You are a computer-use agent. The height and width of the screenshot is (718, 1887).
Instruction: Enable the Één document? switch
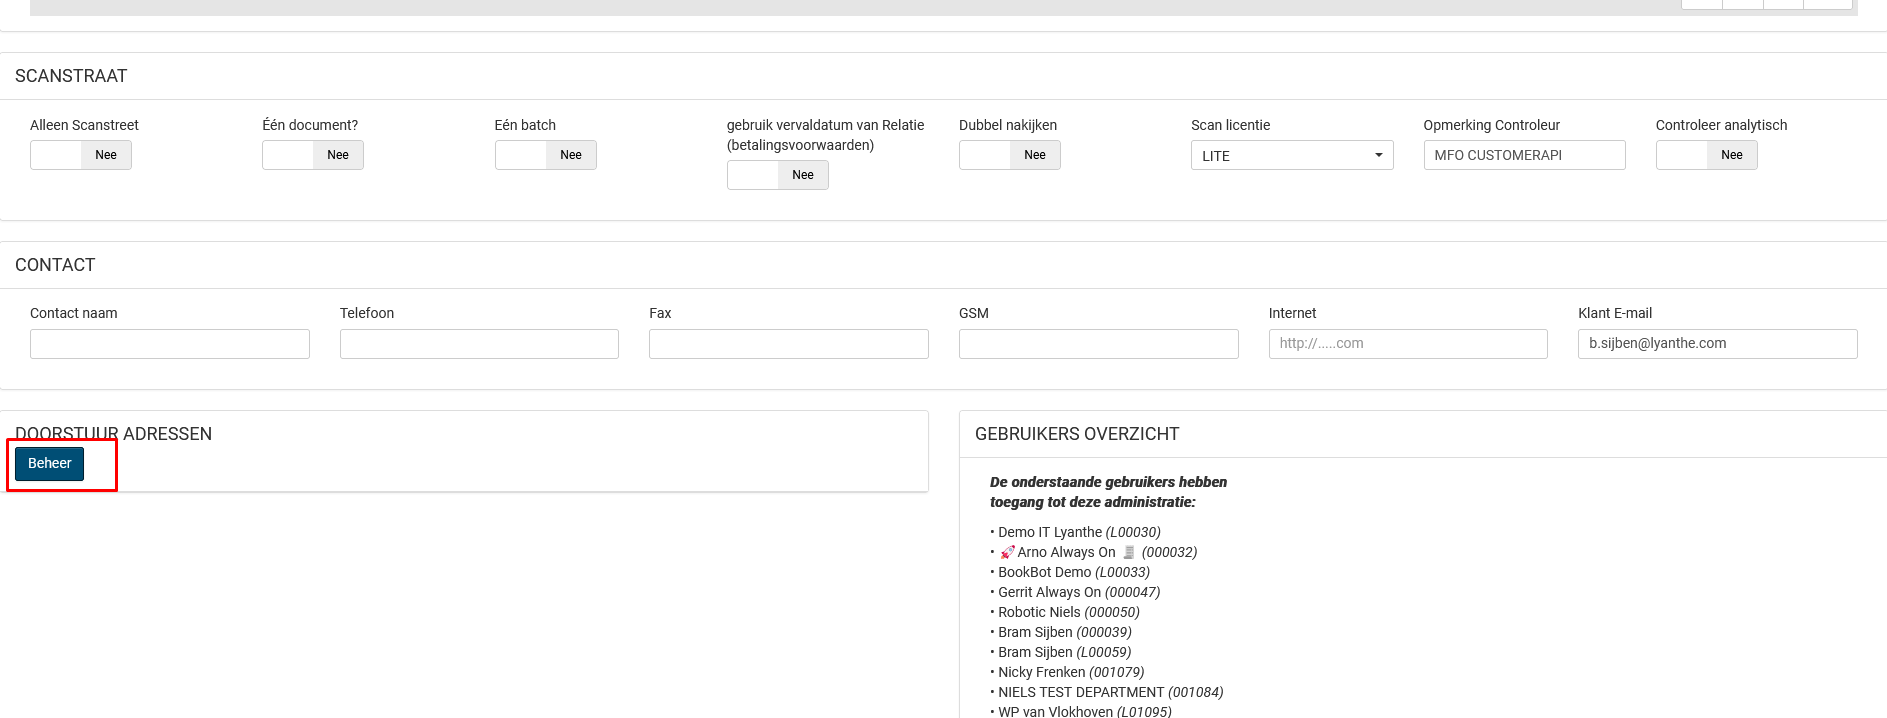[x=313, y=155]
